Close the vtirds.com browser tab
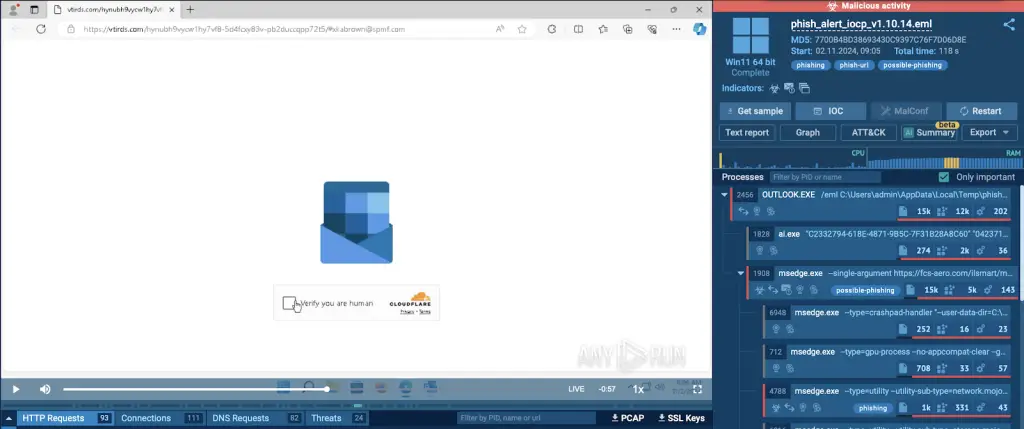 pyautogui.click(x=170, y=10)
